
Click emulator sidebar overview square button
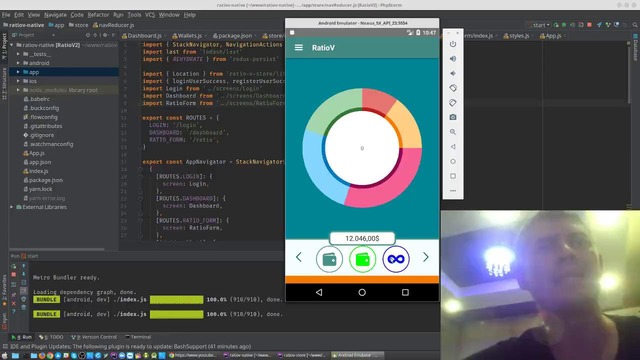pyautogui.click(x=453, y=176)
